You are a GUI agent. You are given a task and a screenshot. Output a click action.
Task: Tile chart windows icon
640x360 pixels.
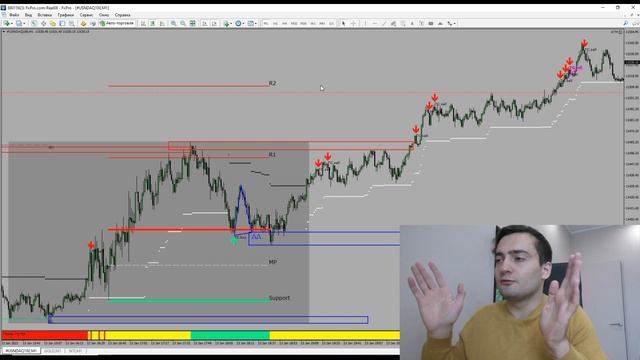193,24
